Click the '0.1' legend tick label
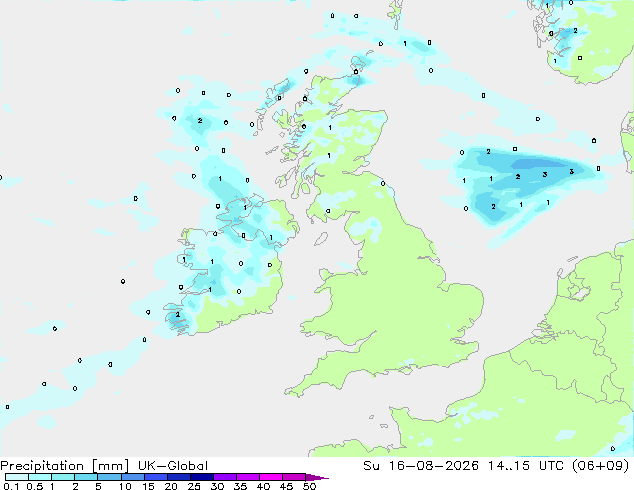The height and width of the screenshot is (490, 634). 12,486
